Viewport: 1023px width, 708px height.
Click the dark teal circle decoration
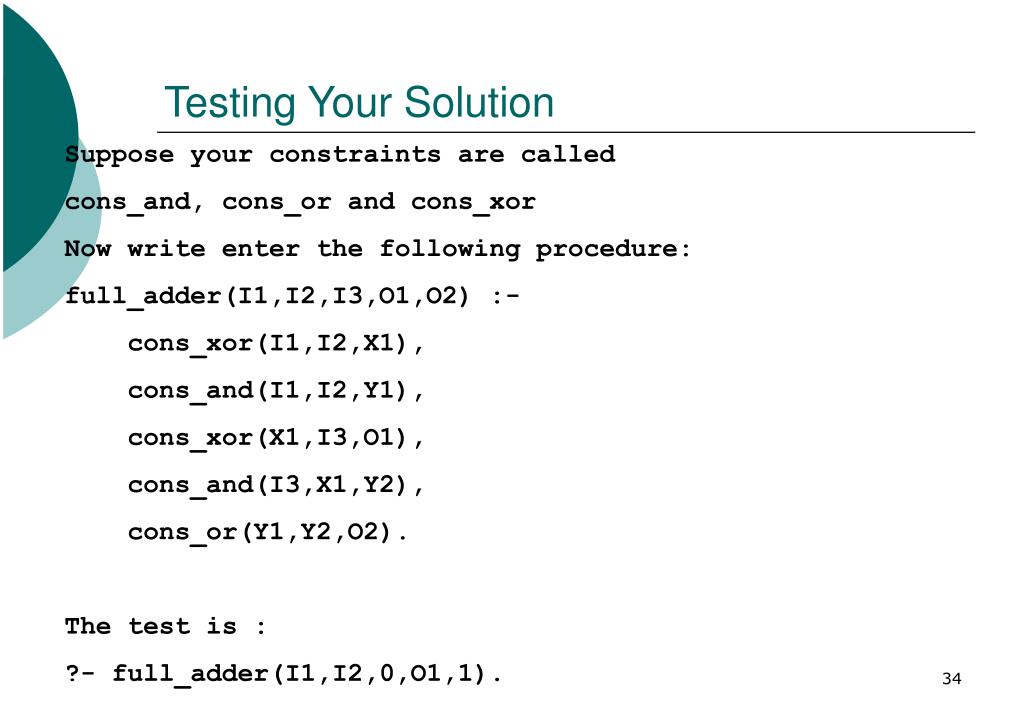(x=39, y=137)
